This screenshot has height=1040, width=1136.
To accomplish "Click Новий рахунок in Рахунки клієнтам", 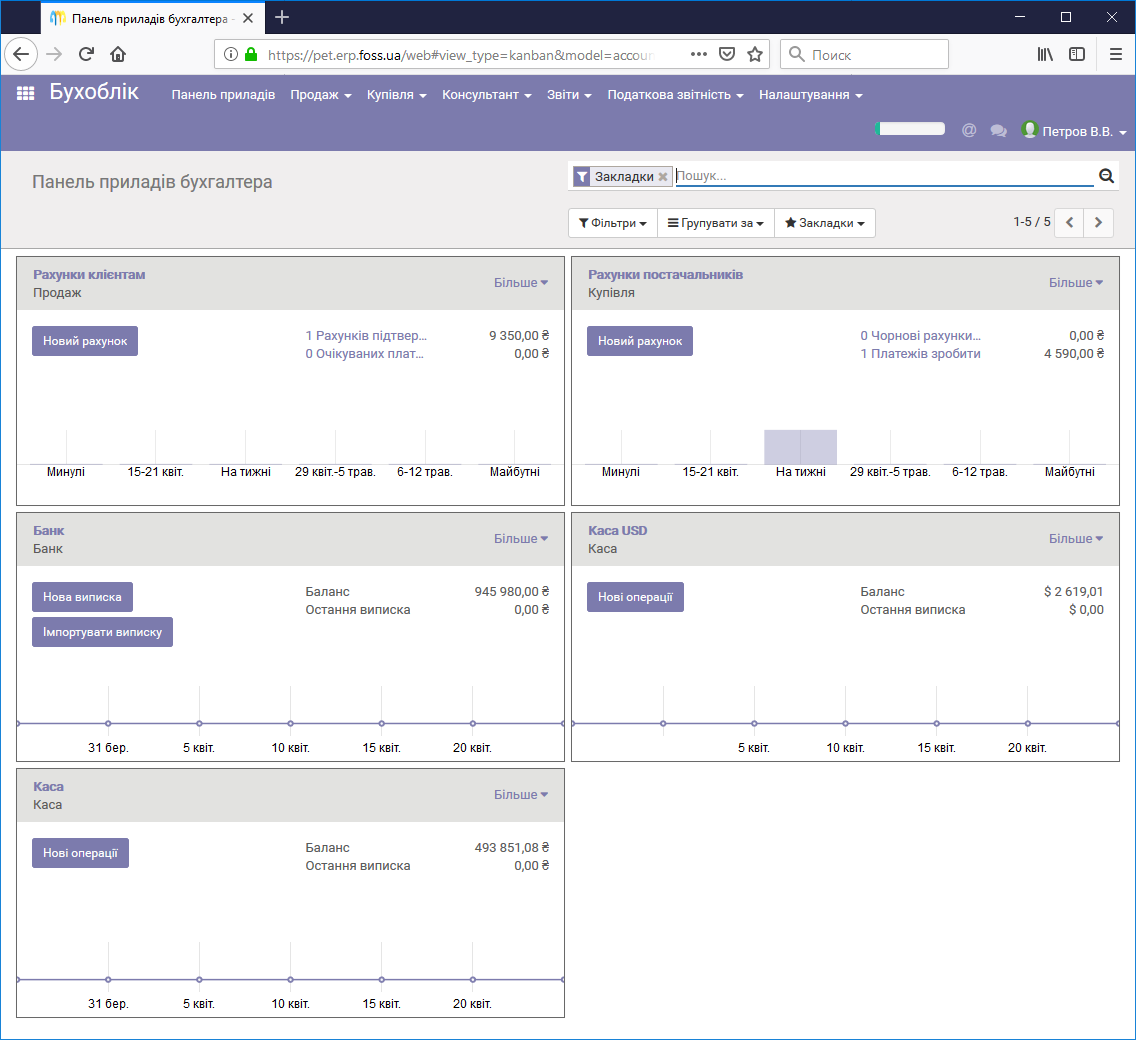I will pos(85,341).
